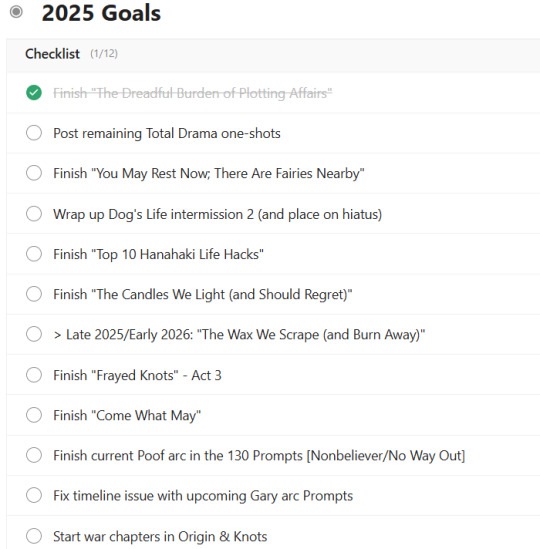Edit the struck-through Dreadful Burden task text
Viewport: 540px width, 549px height.
click(x=193, y=93)
